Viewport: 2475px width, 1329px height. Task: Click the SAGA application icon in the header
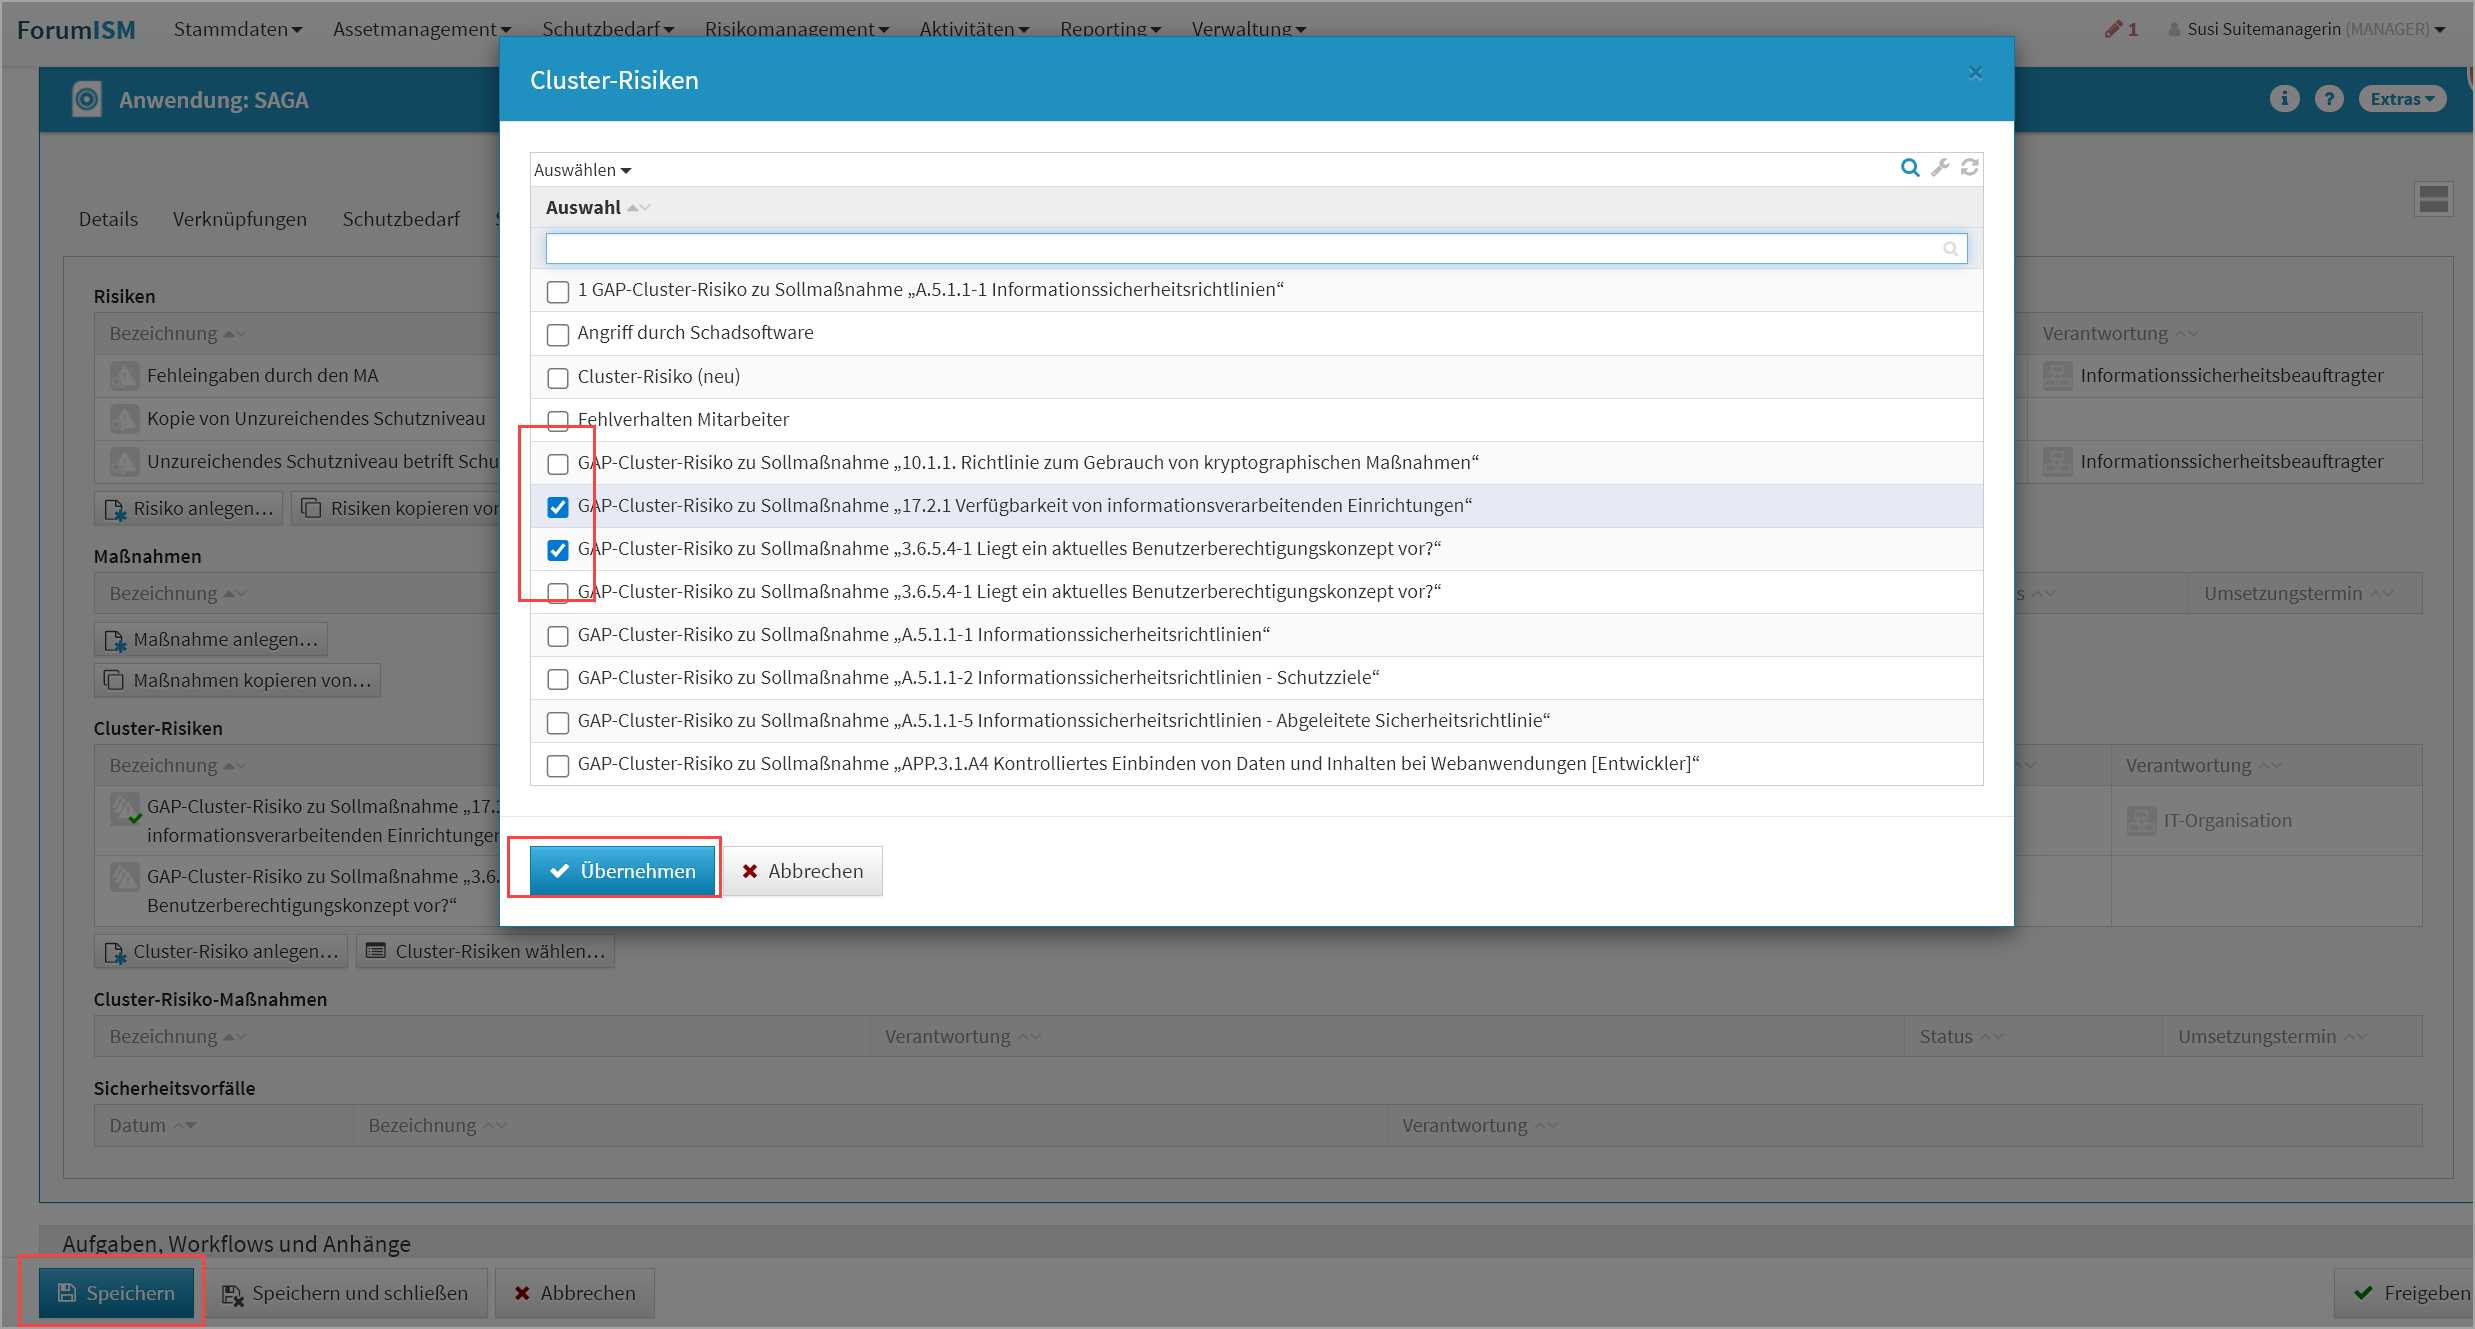(x=87, y=99)
